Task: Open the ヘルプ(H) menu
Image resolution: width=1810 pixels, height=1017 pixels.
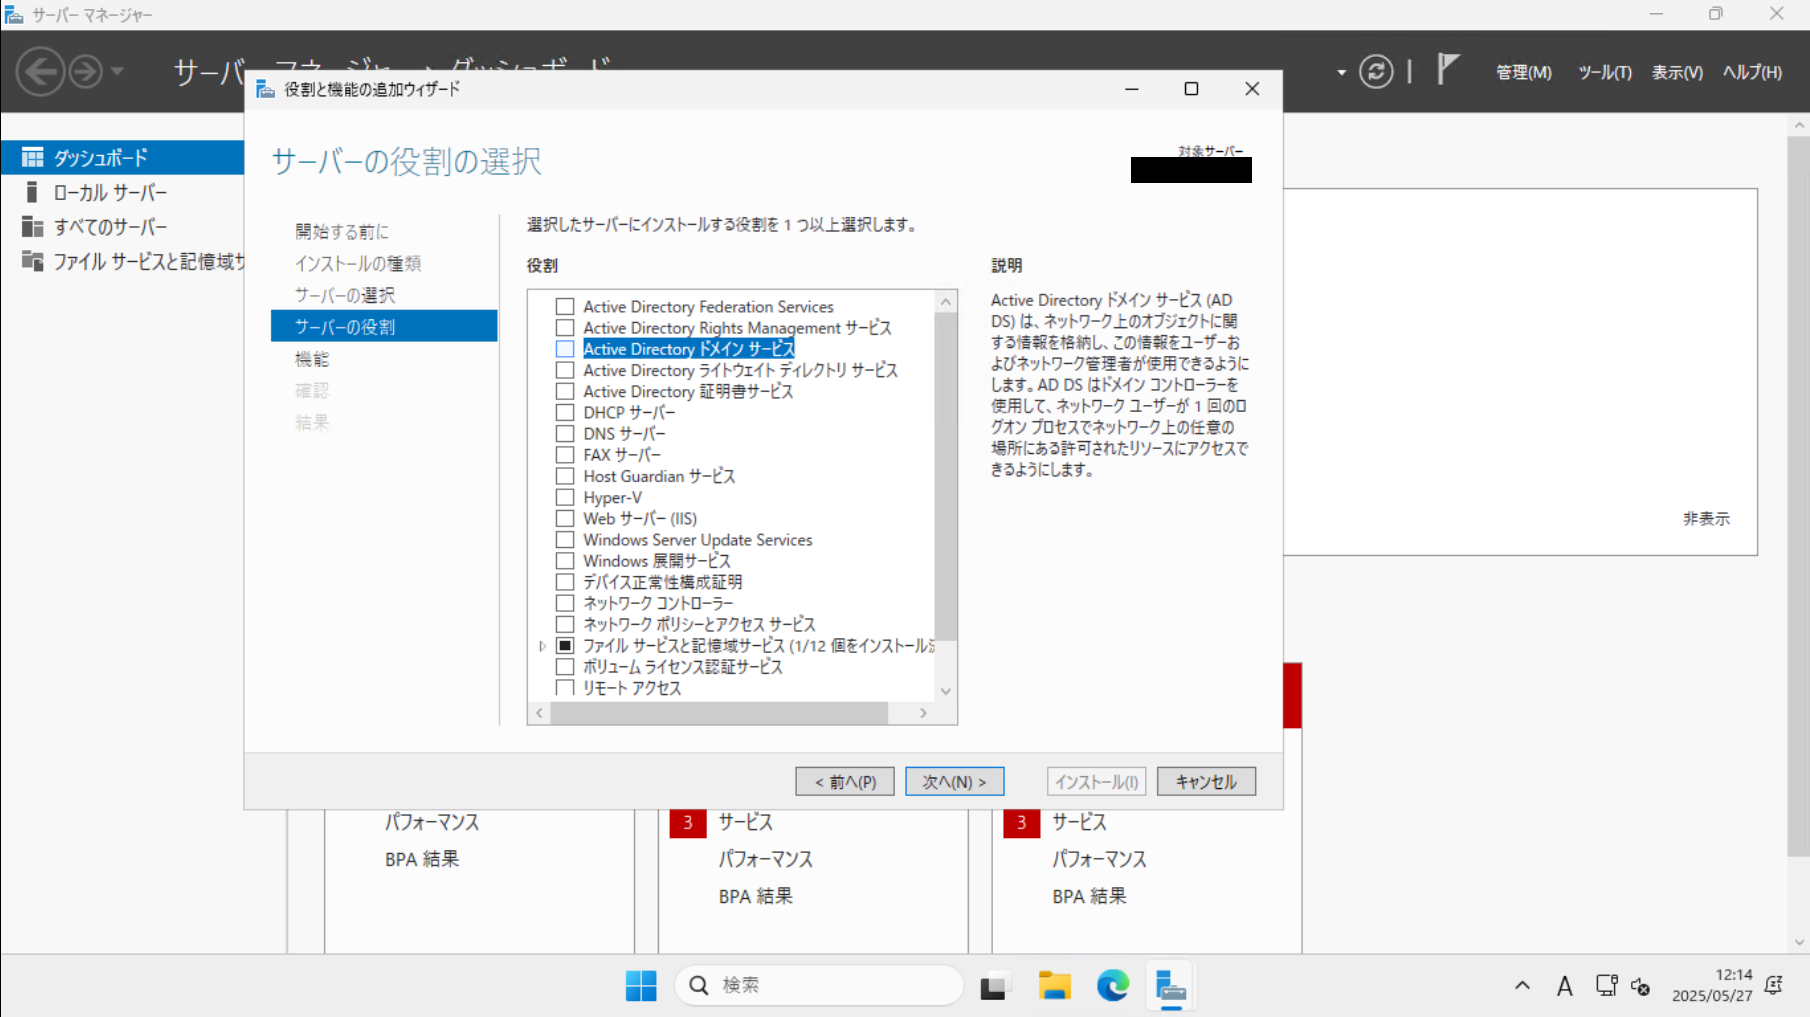Action: [1752, 72]
